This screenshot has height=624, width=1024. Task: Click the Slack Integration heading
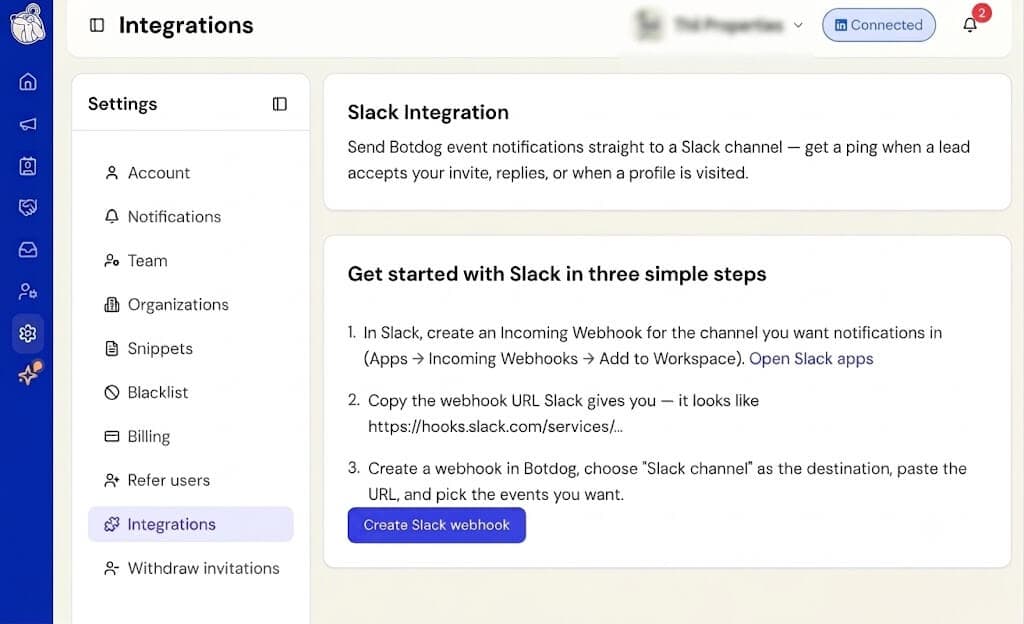pyautogui.click(x=428, y=112)
